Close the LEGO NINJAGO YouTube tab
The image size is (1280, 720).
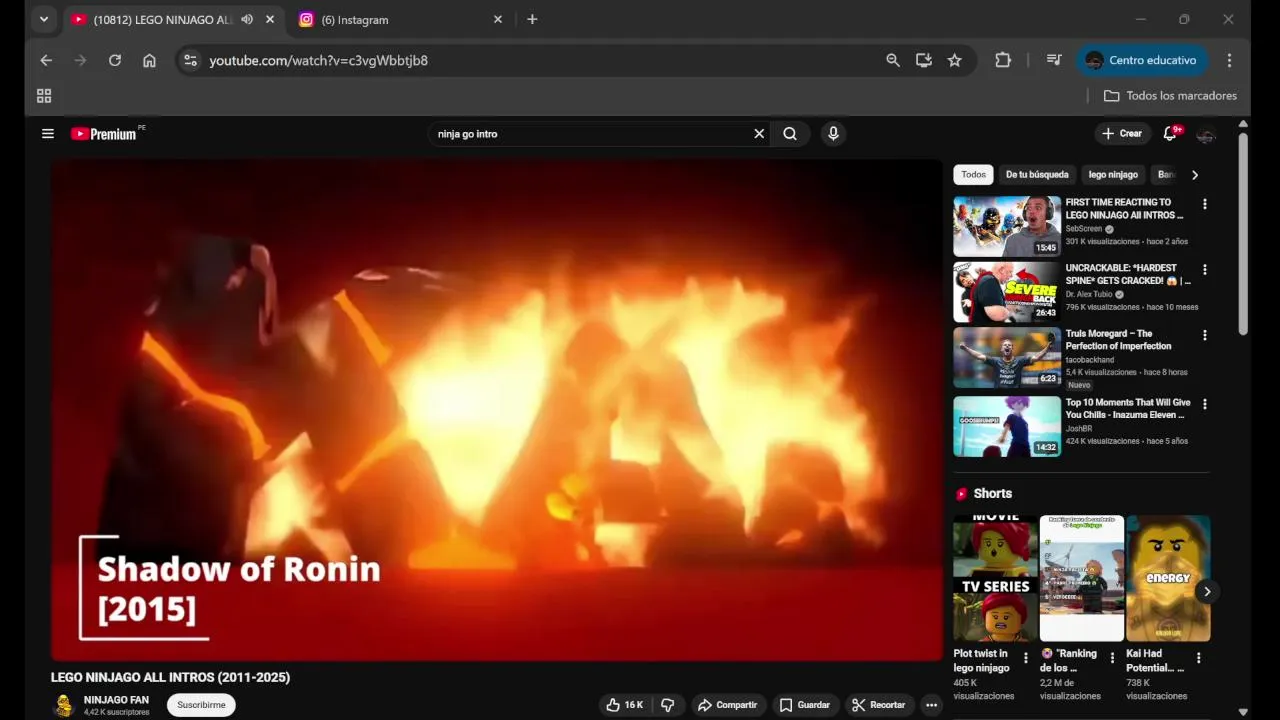coord(270,19)
